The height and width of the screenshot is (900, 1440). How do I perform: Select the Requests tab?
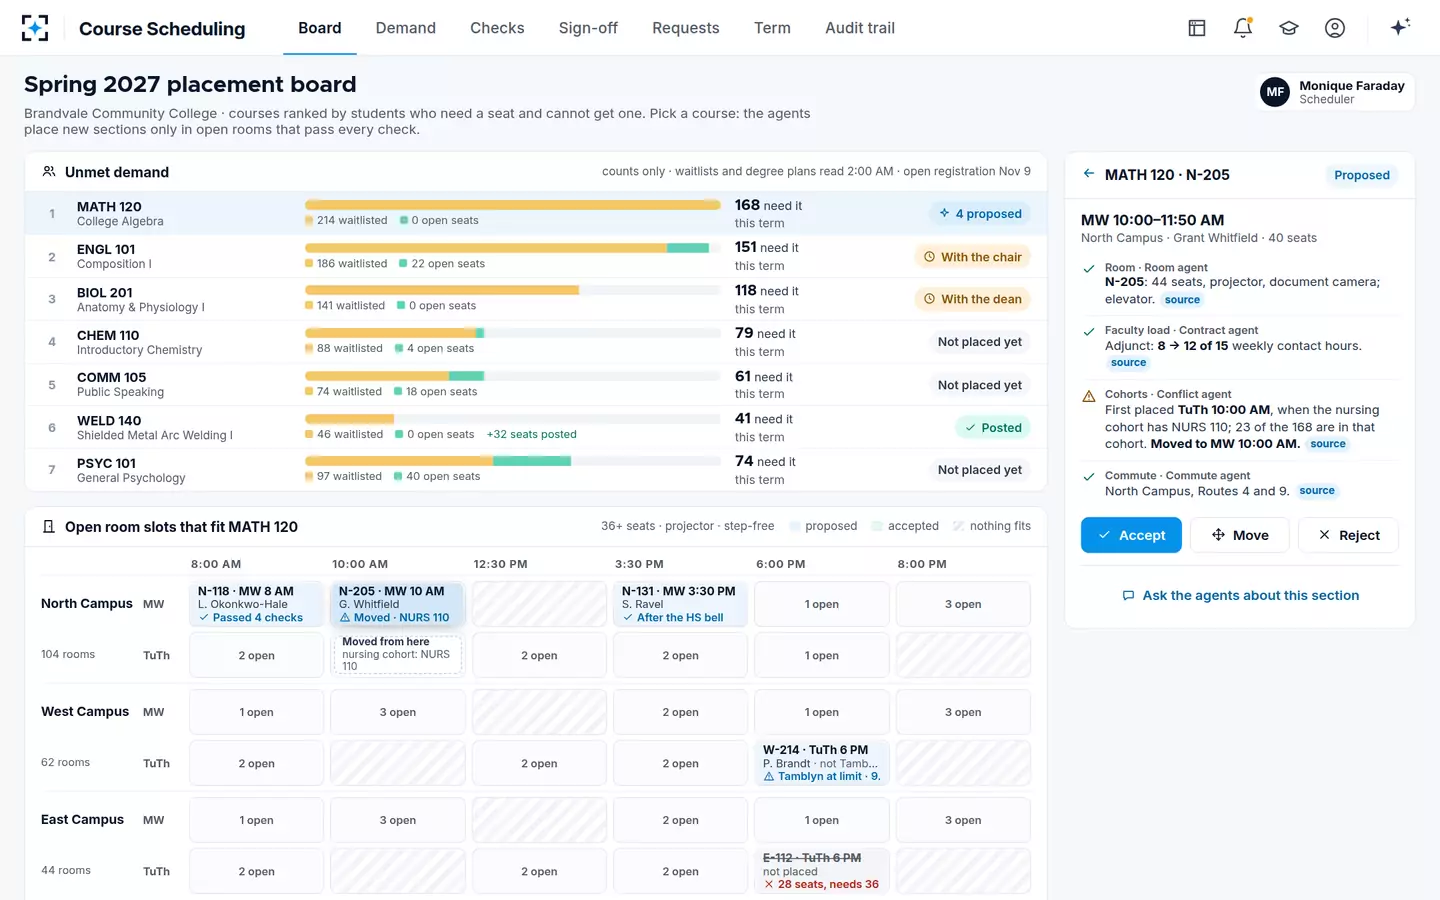click(686, 28)
